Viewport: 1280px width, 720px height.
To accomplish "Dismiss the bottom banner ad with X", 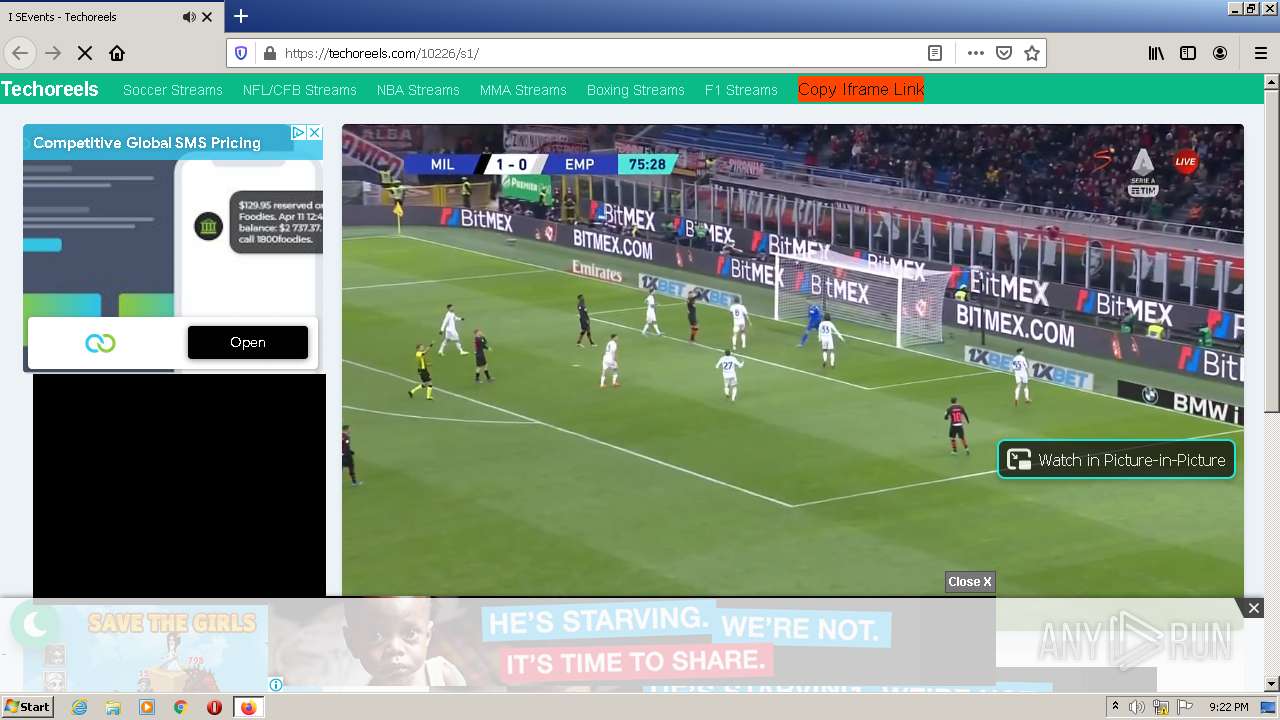I will [1253, 608].
